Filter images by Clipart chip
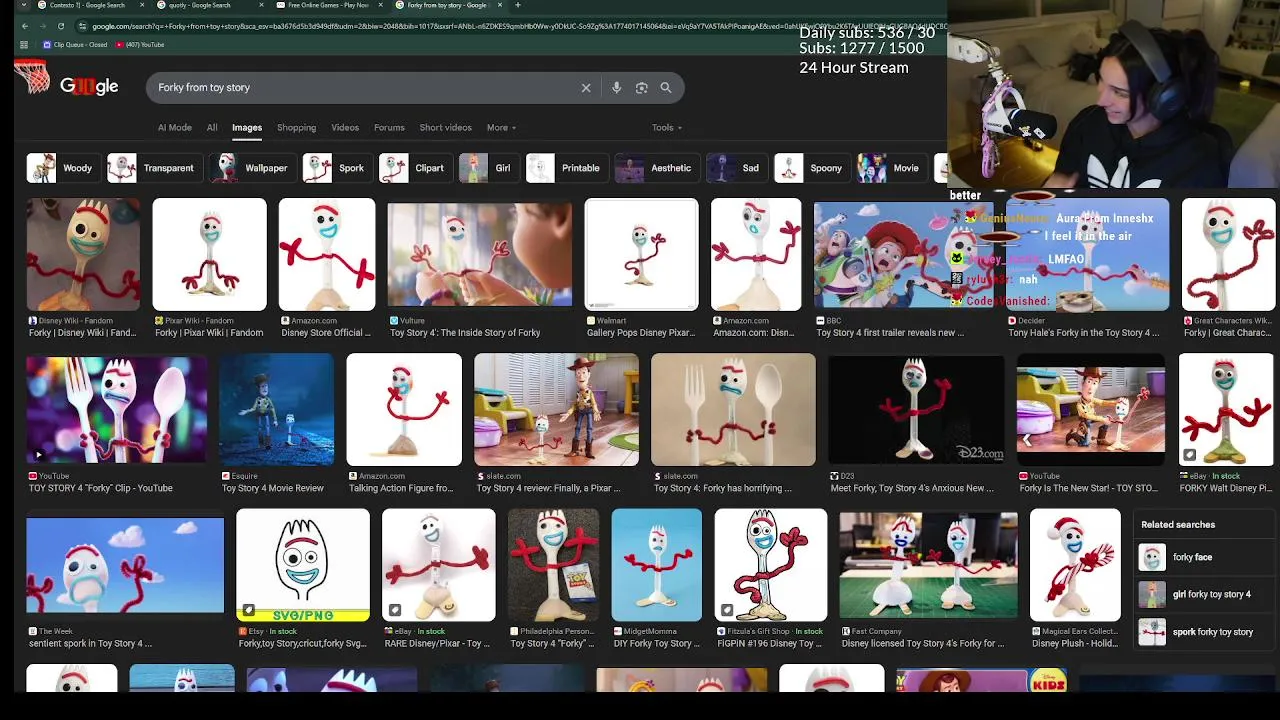Screen dimensions: 1280x720 414,168
